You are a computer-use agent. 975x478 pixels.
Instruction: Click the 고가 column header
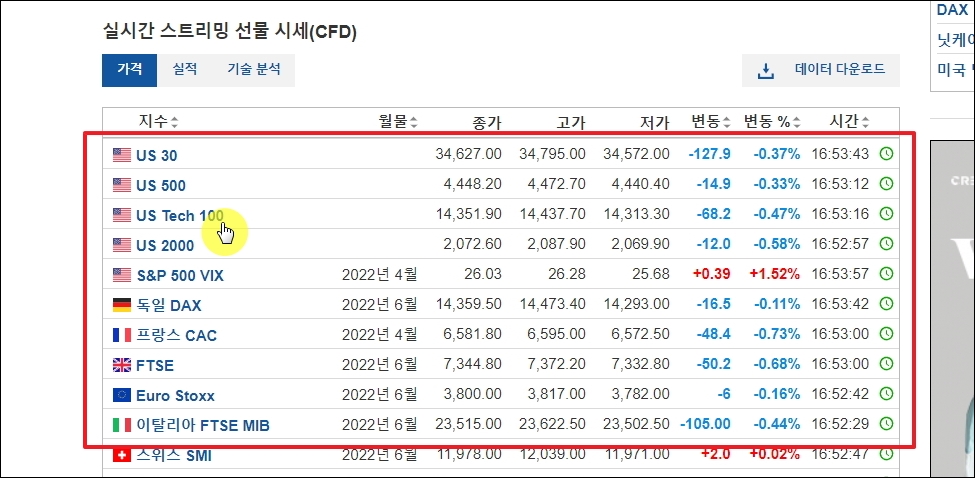[571, 122]
